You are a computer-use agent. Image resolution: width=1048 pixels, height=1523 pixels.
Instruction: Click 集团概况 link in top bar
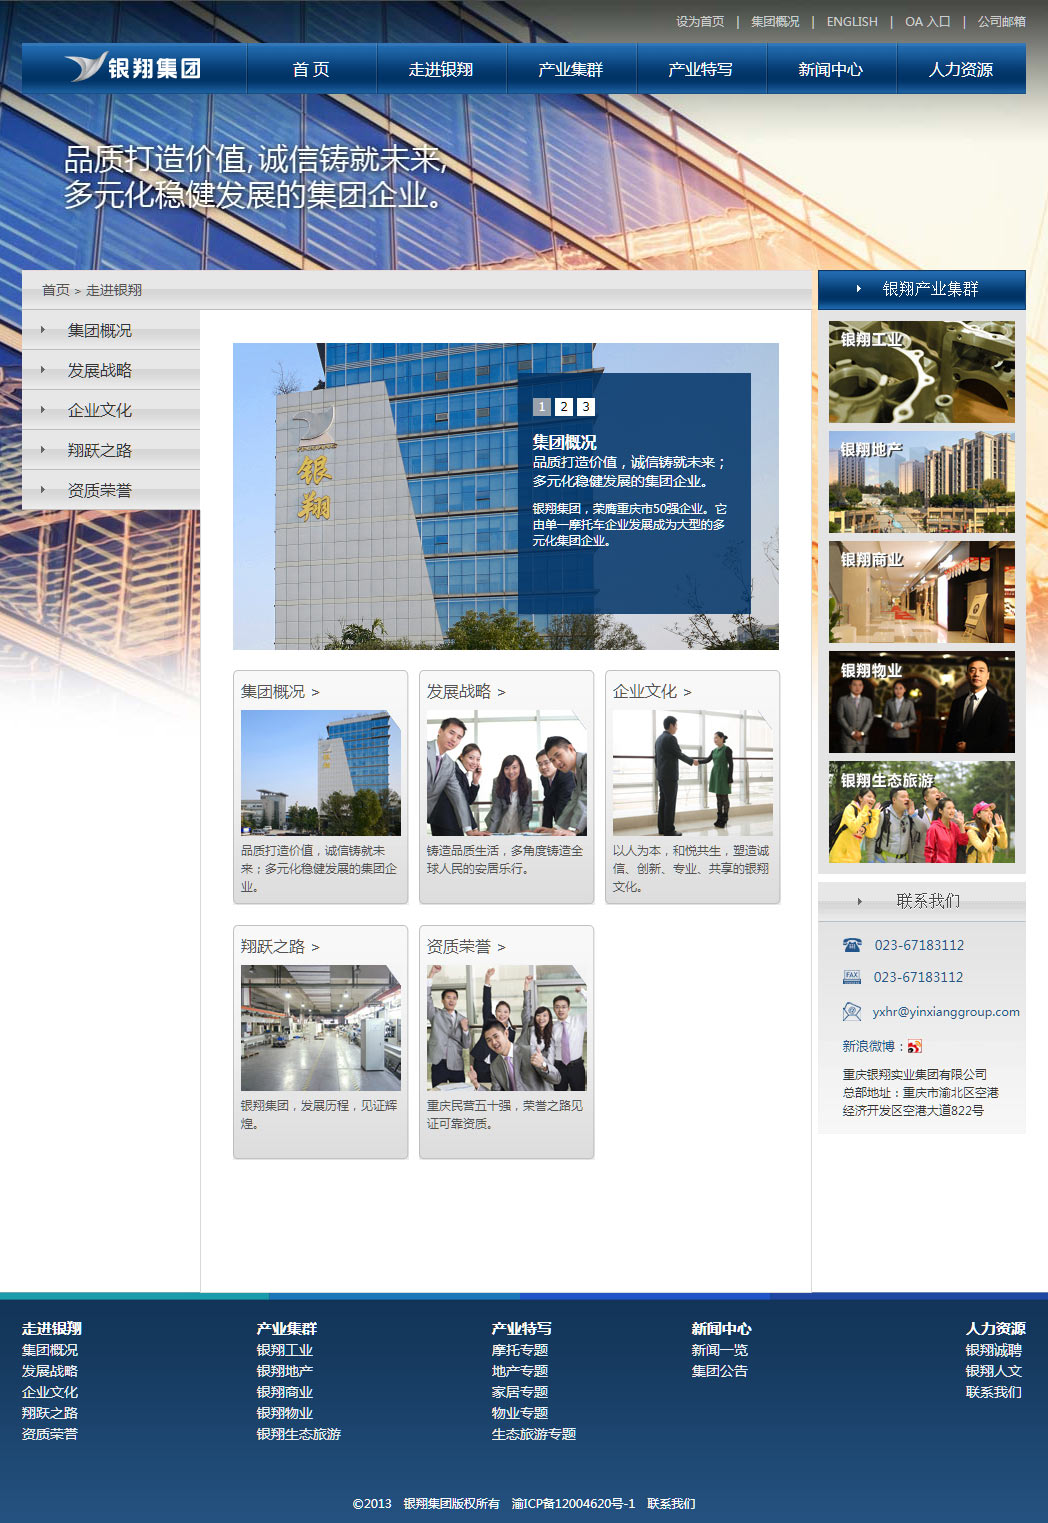[775, 21]
